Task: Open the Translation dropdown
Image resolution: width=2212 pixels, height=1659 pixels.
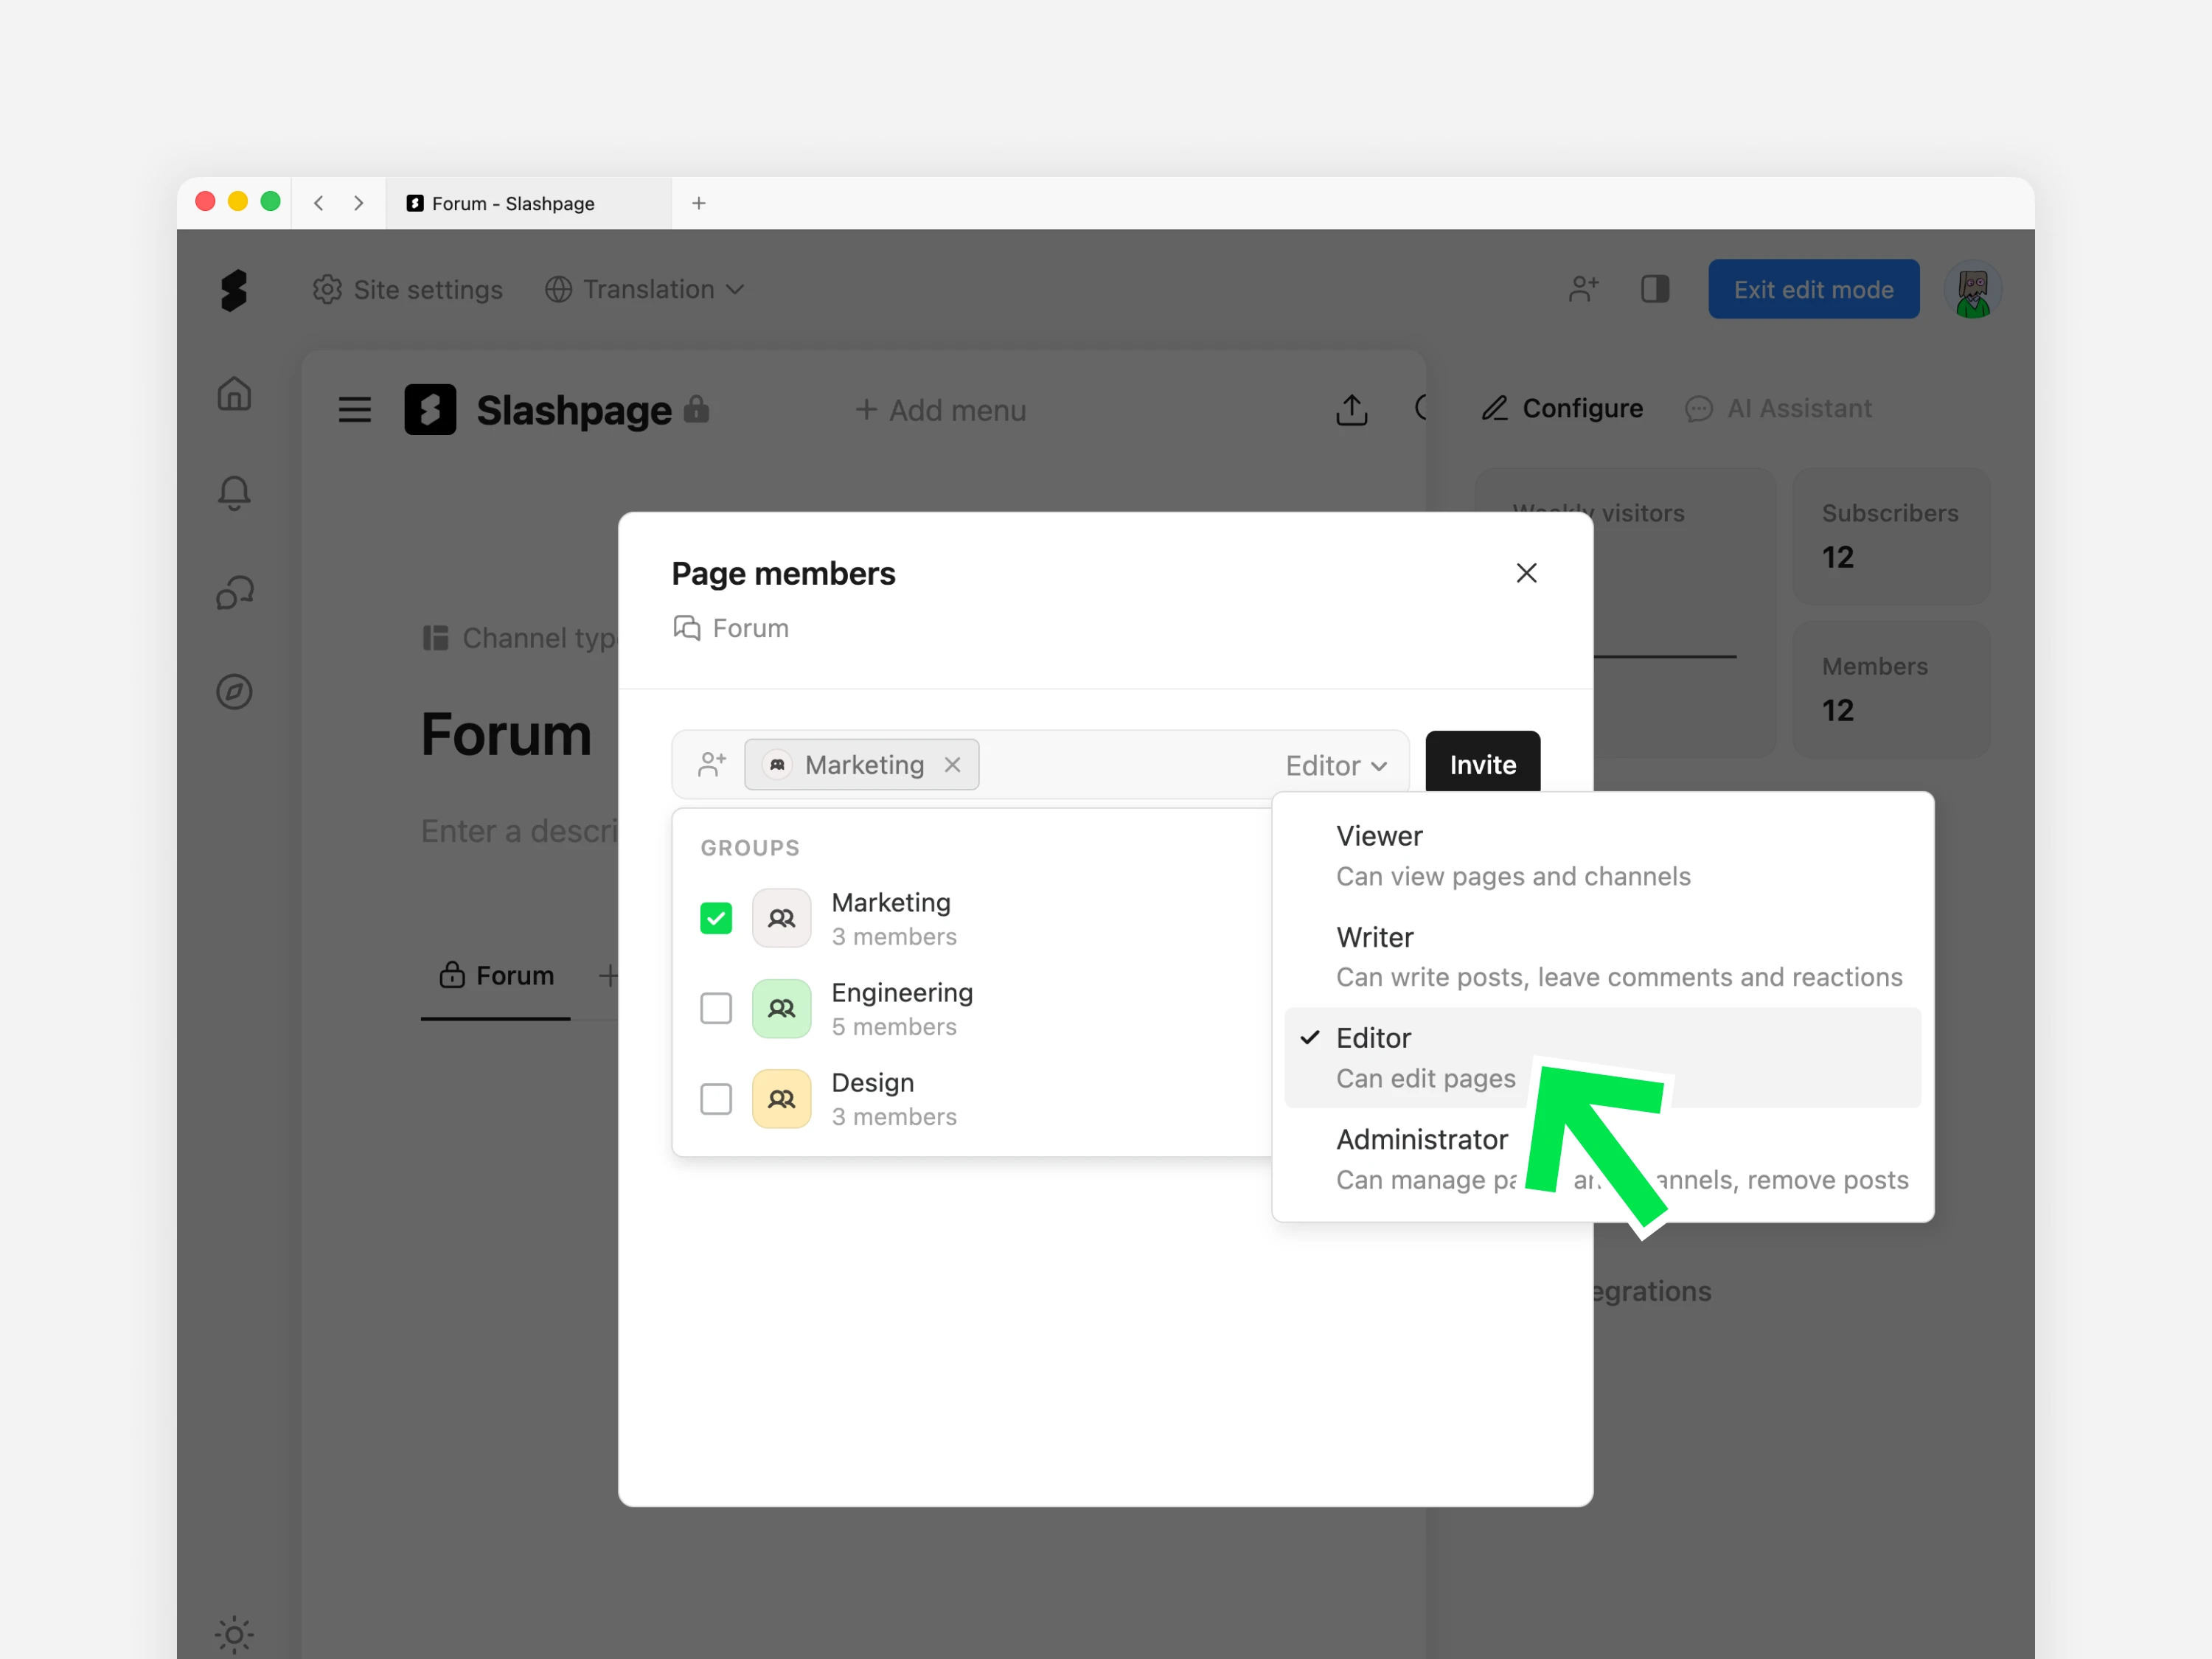Action: [645, 289]
